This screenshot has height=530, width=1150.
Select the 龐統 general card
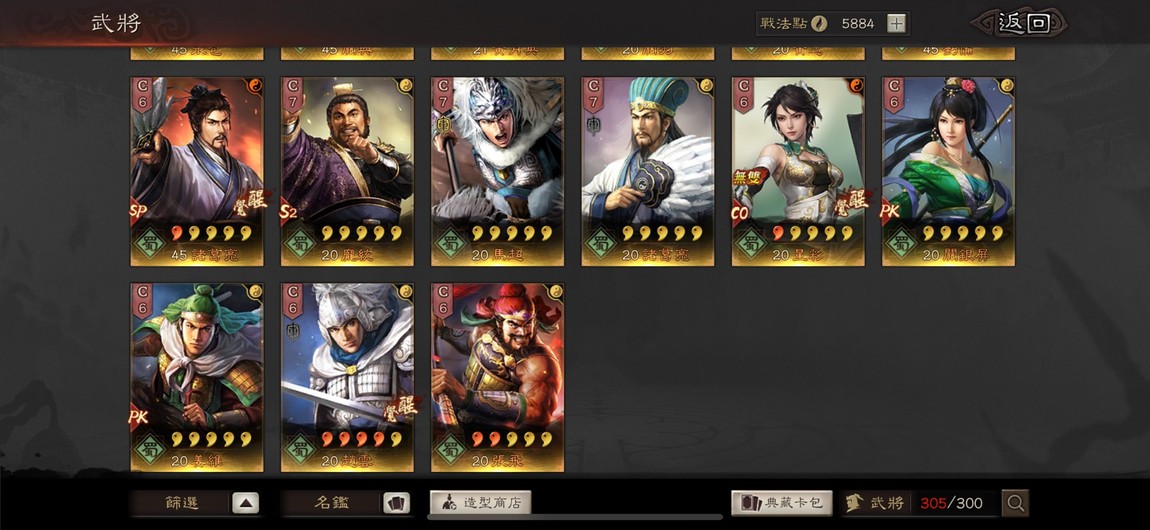(x=347, y=172)
